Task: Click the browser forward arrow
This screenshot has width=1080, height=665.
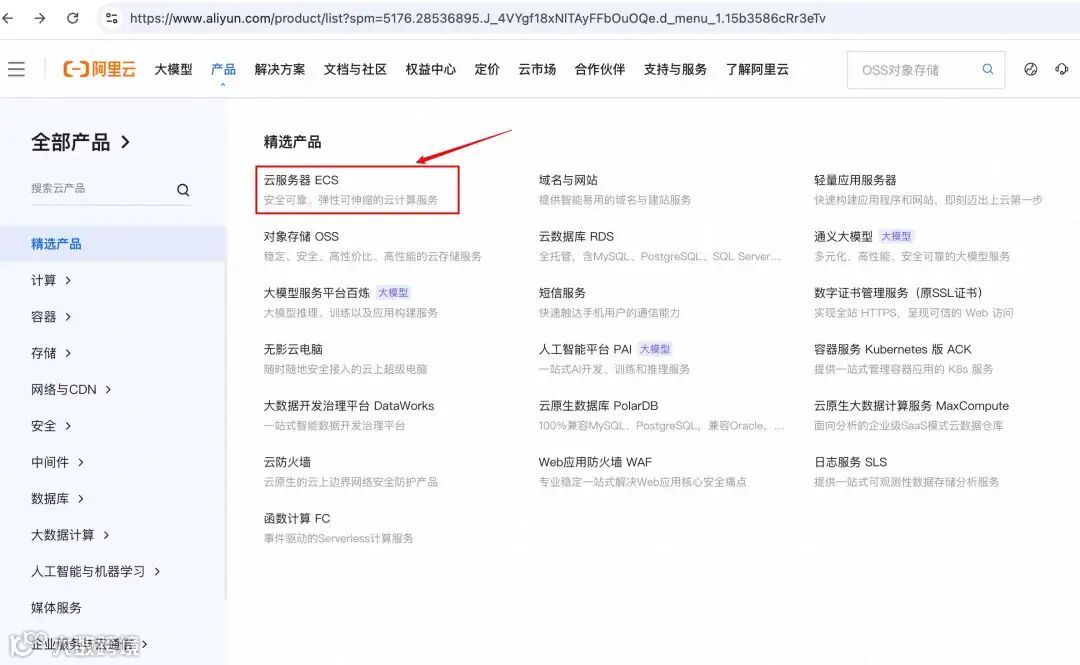Action: pyautogui.click(x=40, y=18)
